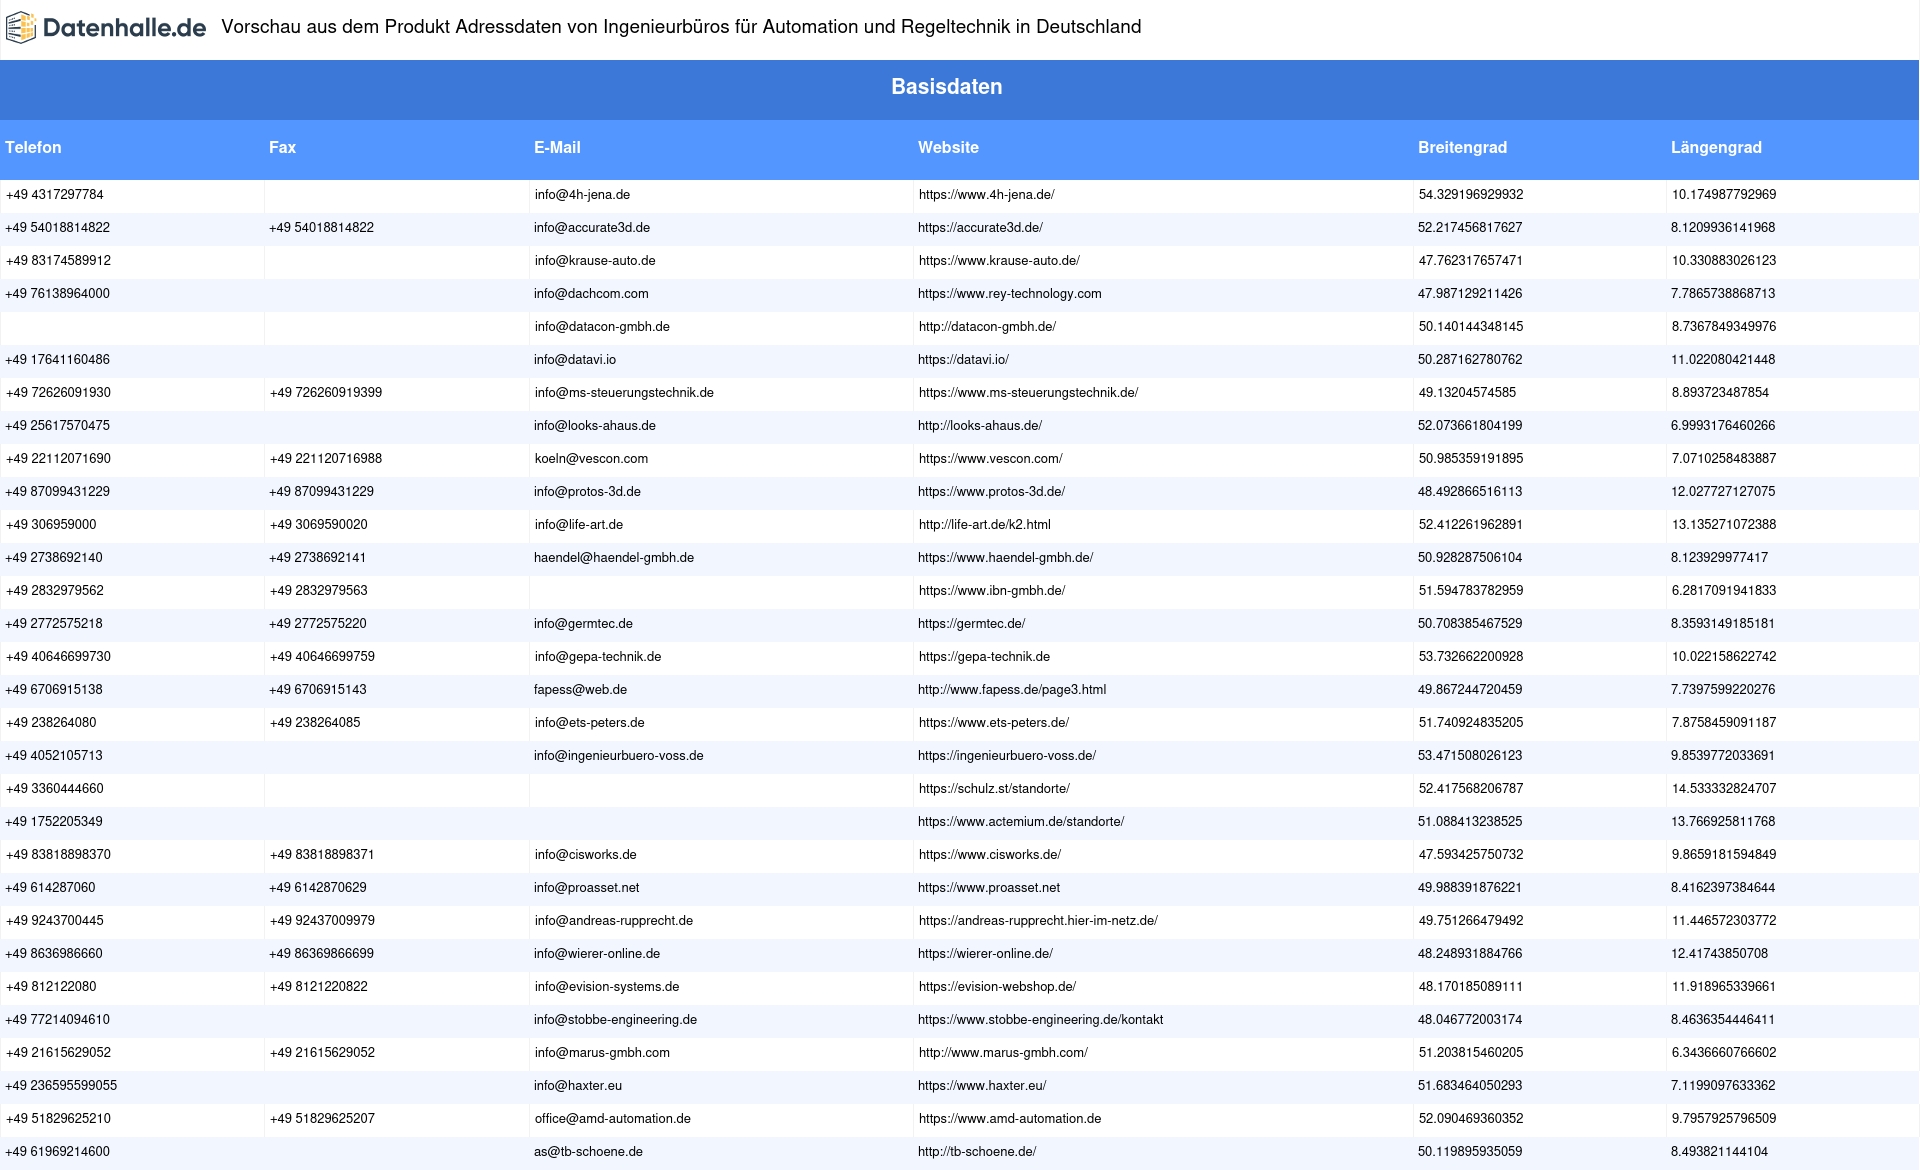Select email info@ets-peters.de

coord(590,723)
